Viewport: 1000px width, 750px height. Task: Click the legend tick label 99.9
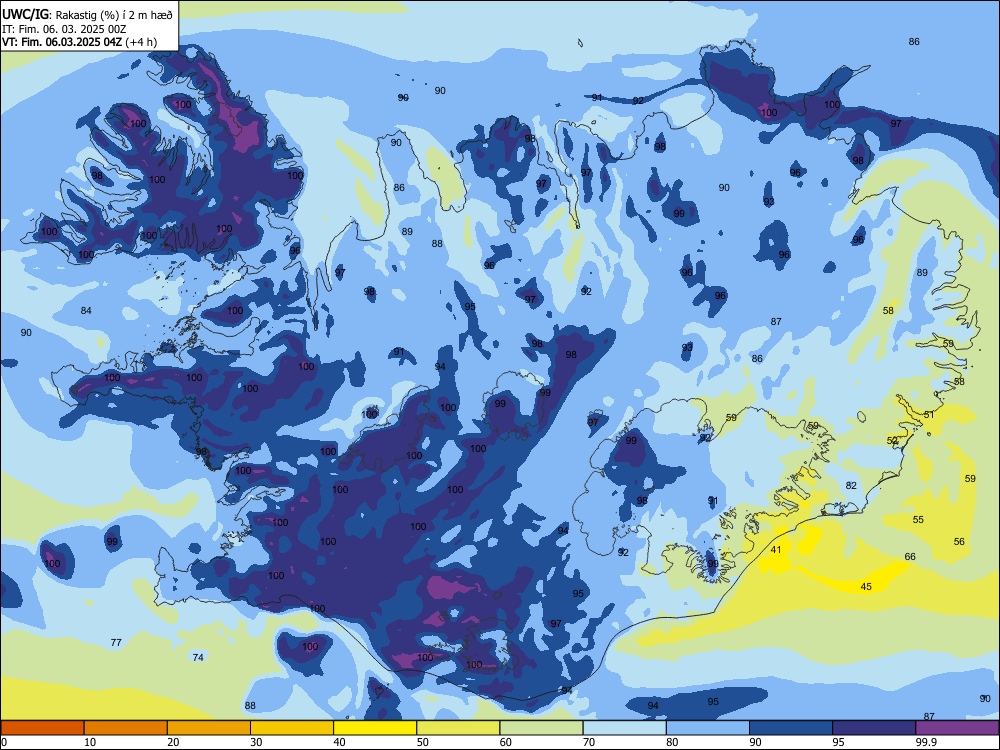tap(925, 742)
